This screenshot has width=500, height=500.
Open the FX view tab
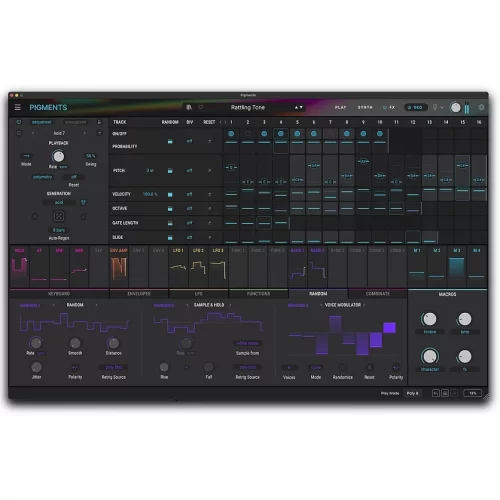pos(389,107)
